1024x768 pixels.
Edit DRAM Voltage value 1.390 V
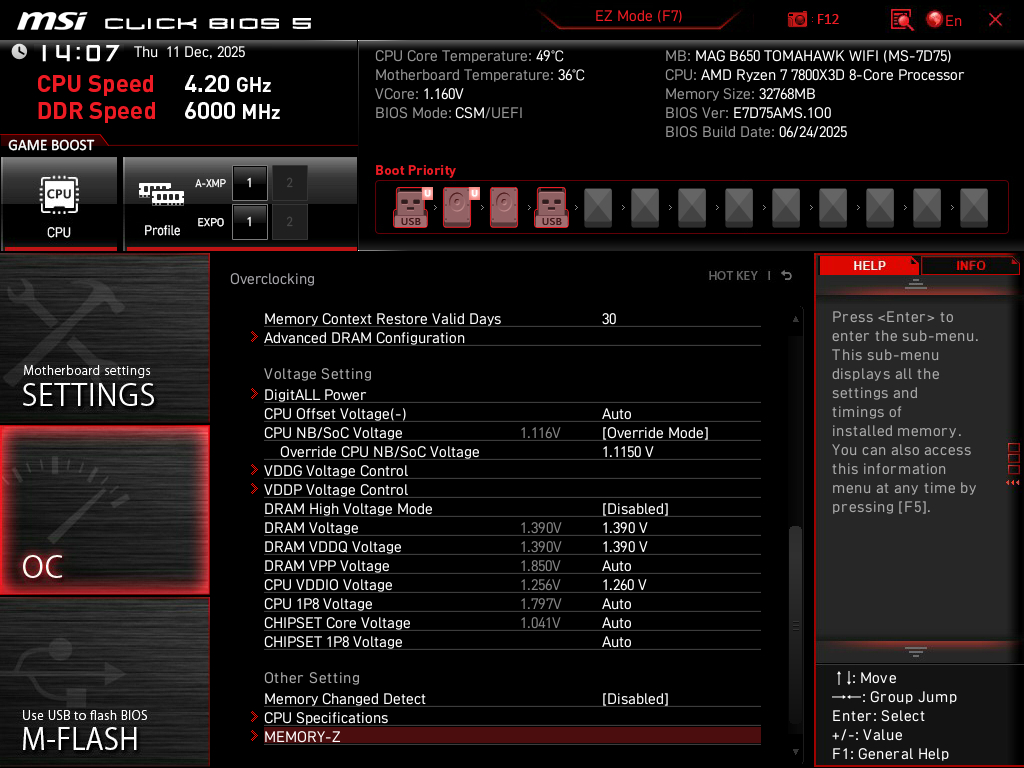pos(624,527)
